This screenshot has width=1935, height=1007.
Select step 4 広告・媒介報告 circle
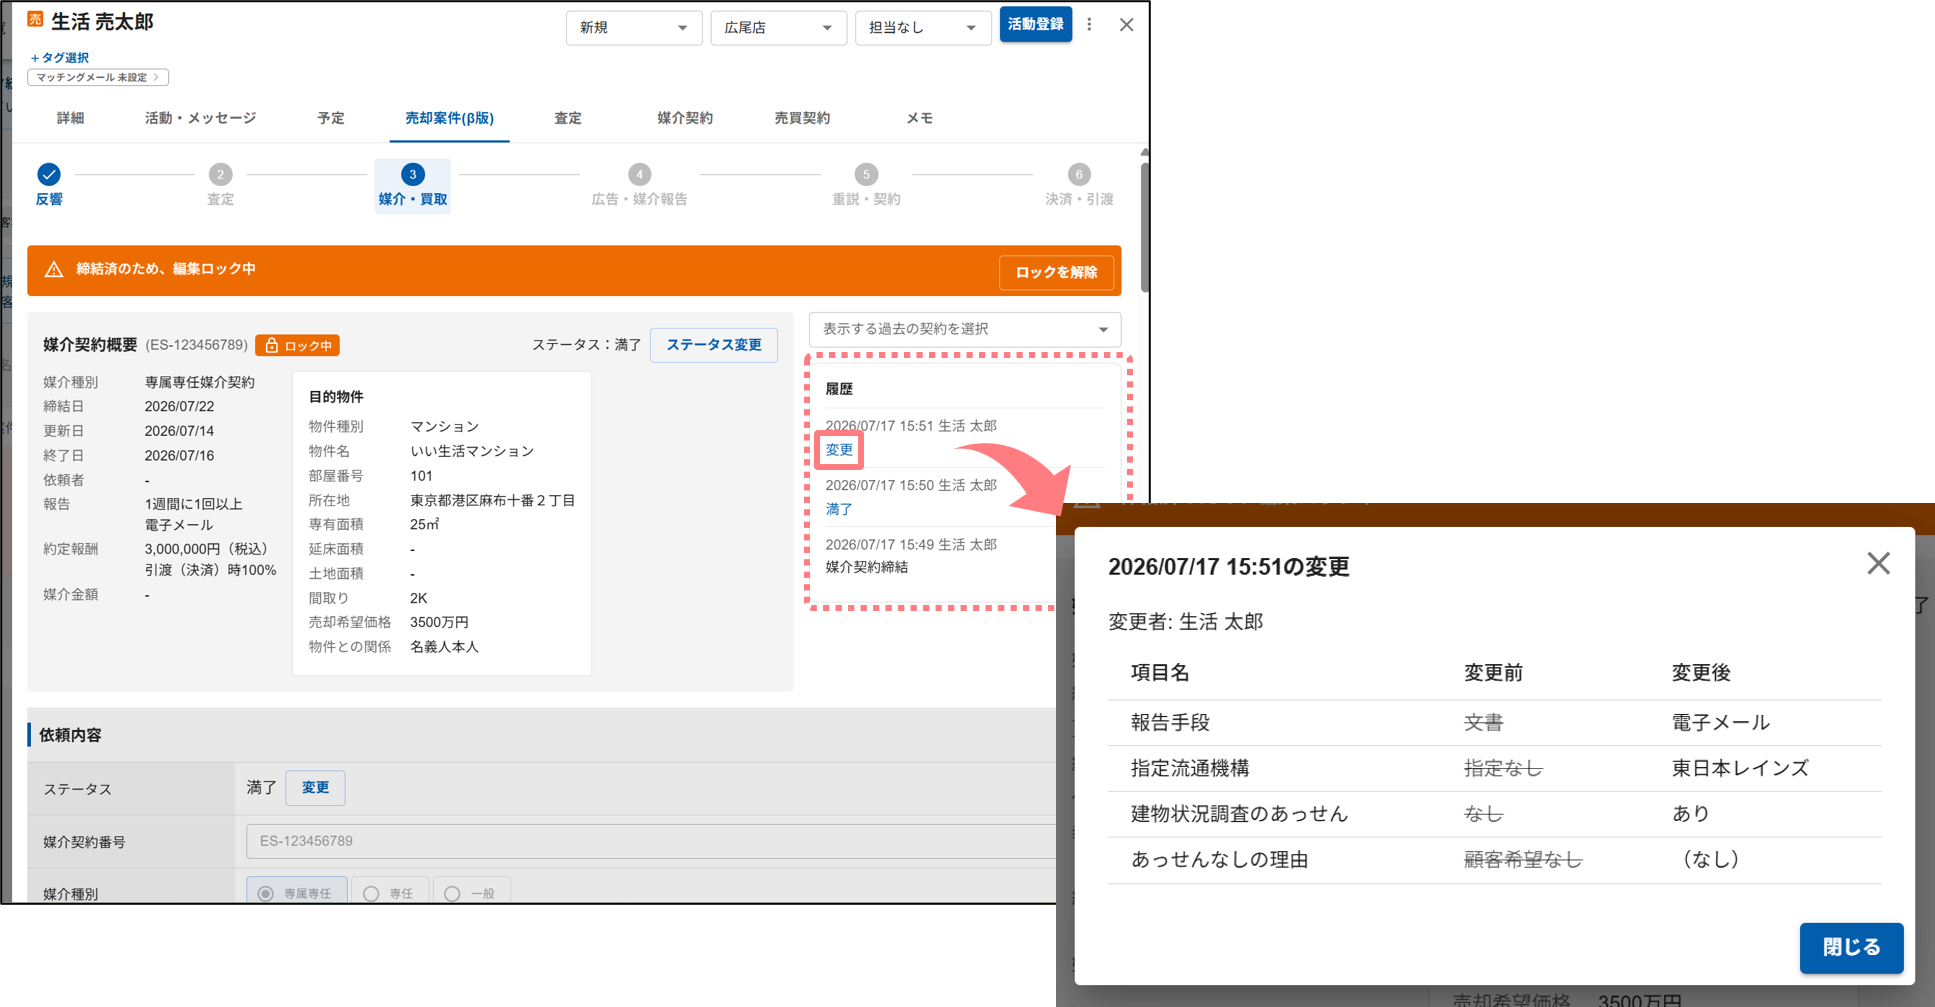tap(640, 174)
